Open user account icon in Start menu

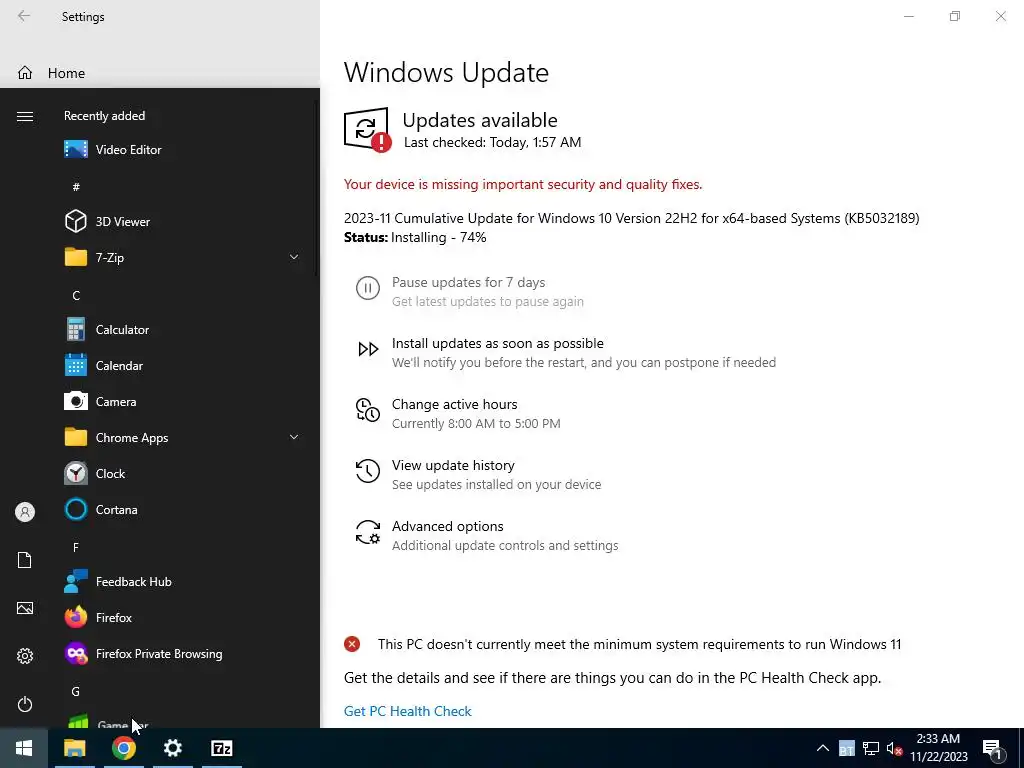(25, 512)
